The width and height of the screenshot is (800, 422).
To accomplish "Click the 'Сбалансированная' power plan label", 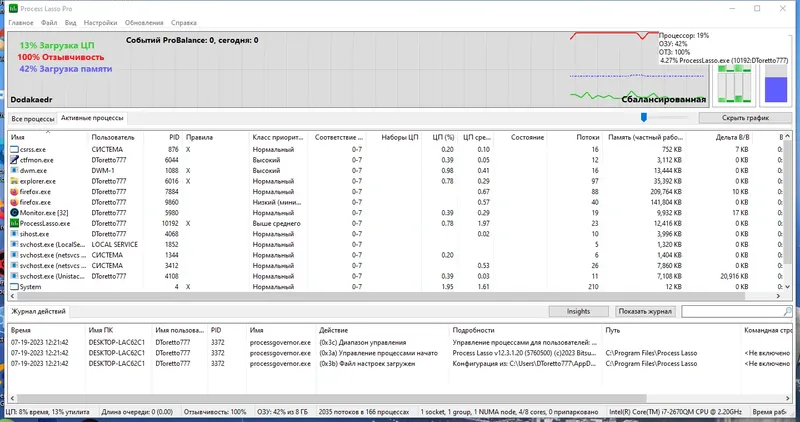I will point(664,100).
